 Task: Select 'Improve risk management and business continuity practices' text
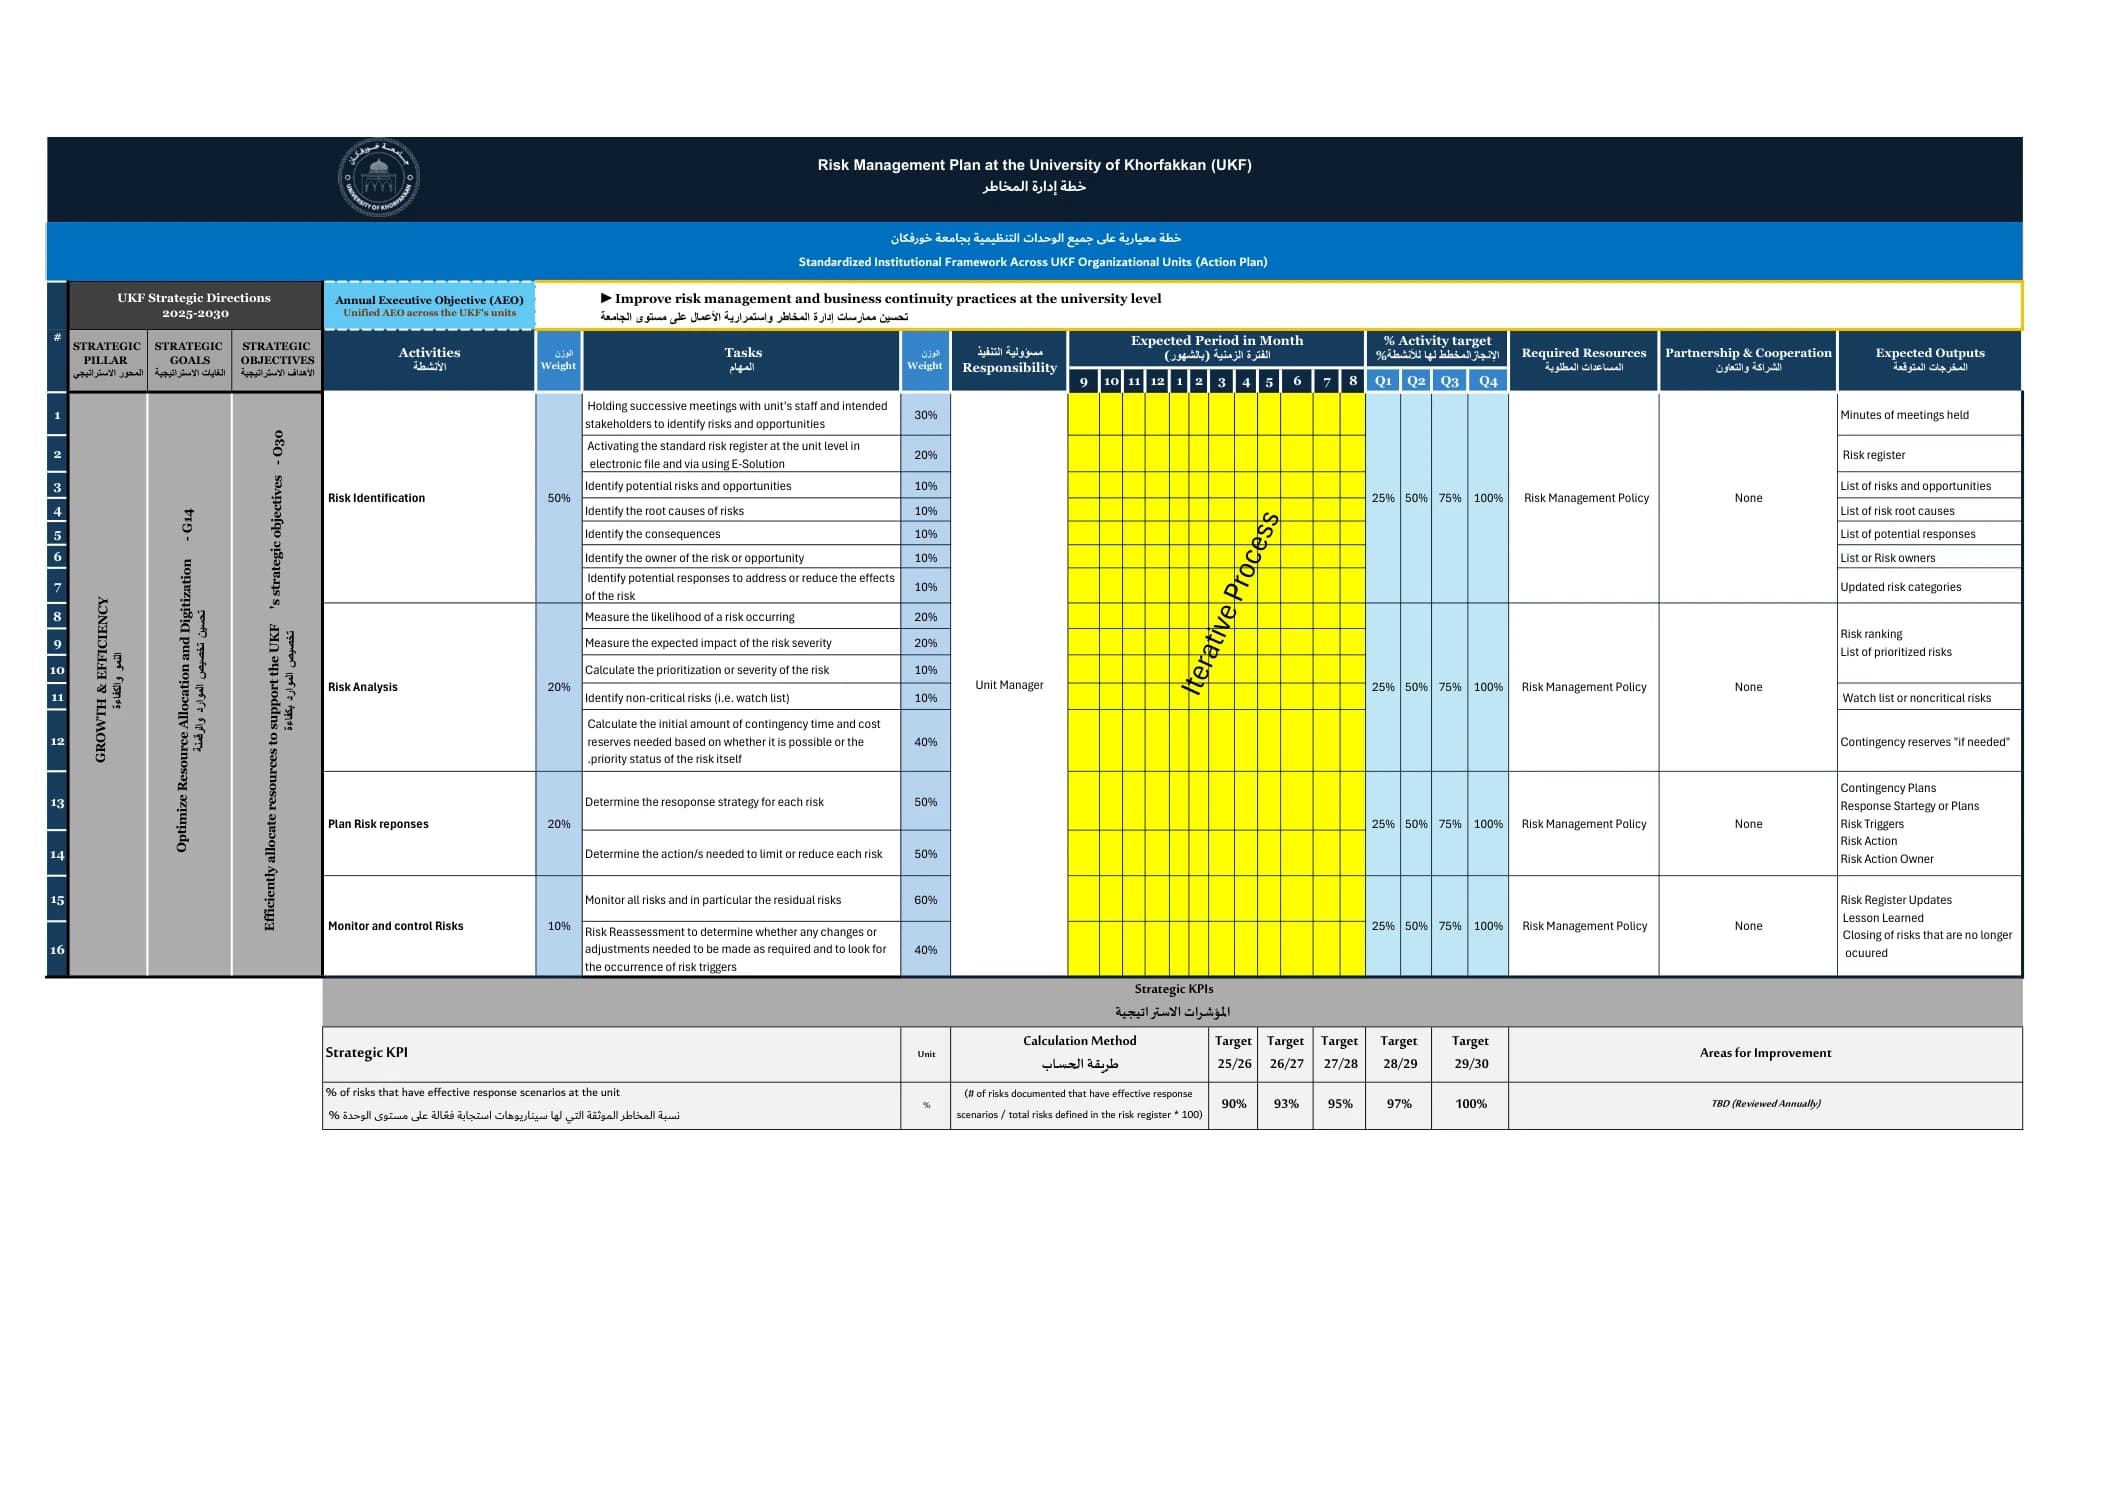pos(888,298)
